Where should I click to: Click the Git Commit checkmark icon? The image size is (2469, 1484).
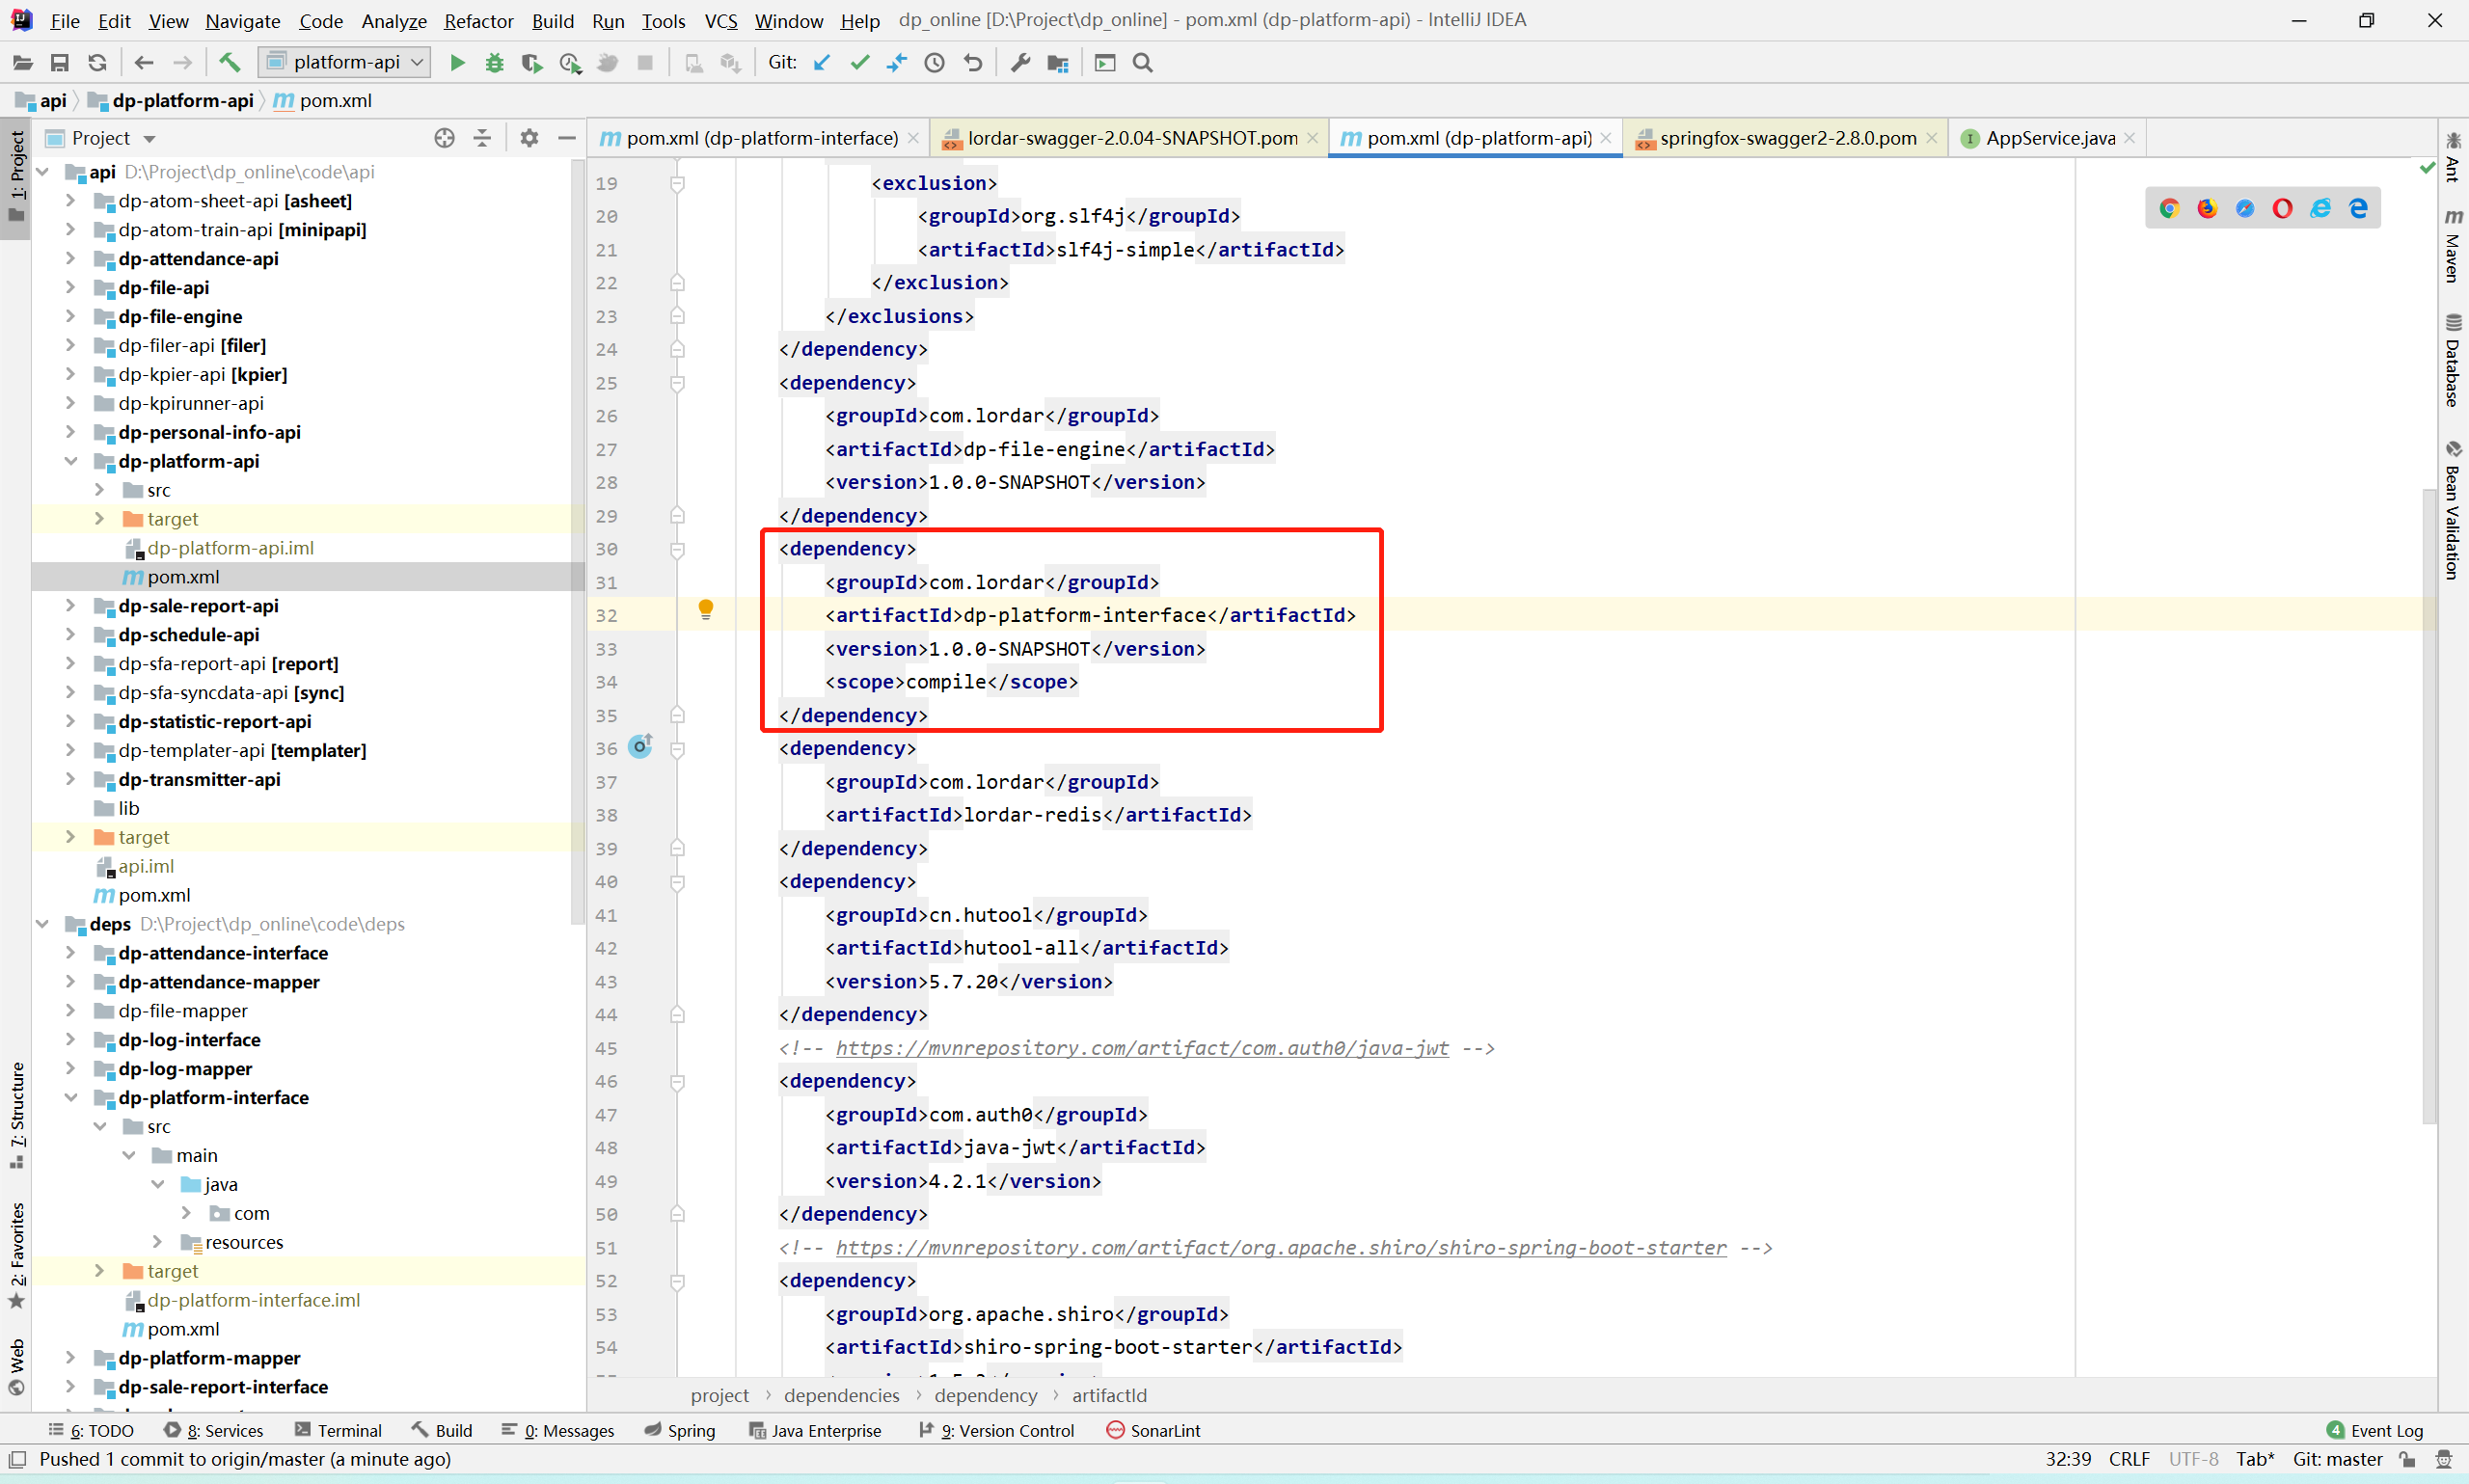click(x=859, y=63)
